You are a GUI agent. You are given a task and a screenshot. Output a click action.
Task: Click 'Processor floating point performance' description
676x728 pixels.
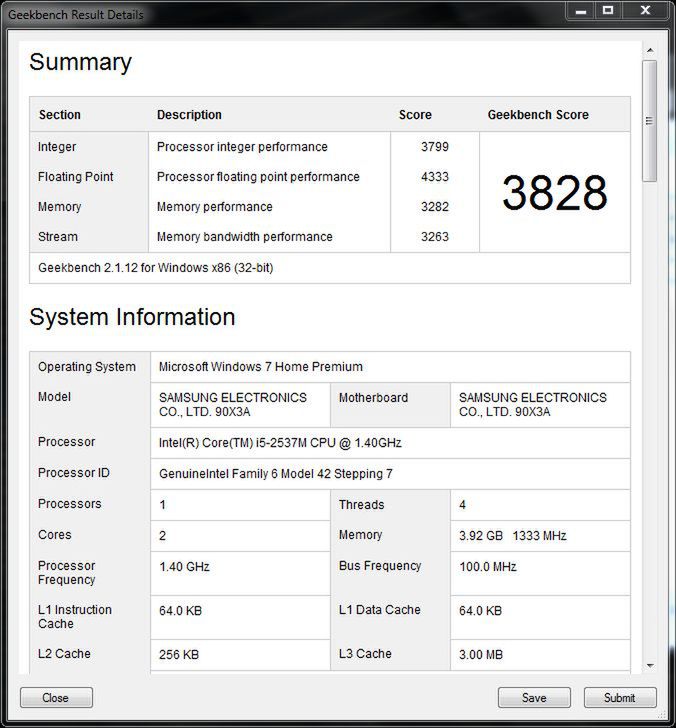click(258, 177)
